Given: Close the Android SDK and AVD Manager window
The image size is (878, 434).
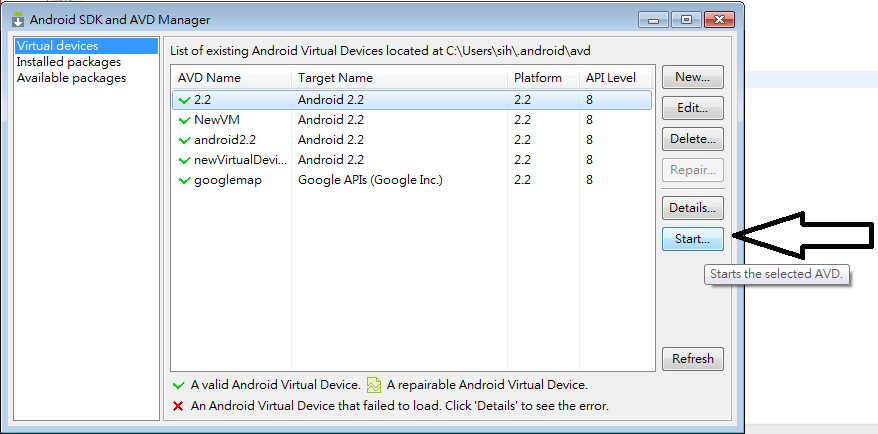Looking at the screenshot, I should click(720, 20).
